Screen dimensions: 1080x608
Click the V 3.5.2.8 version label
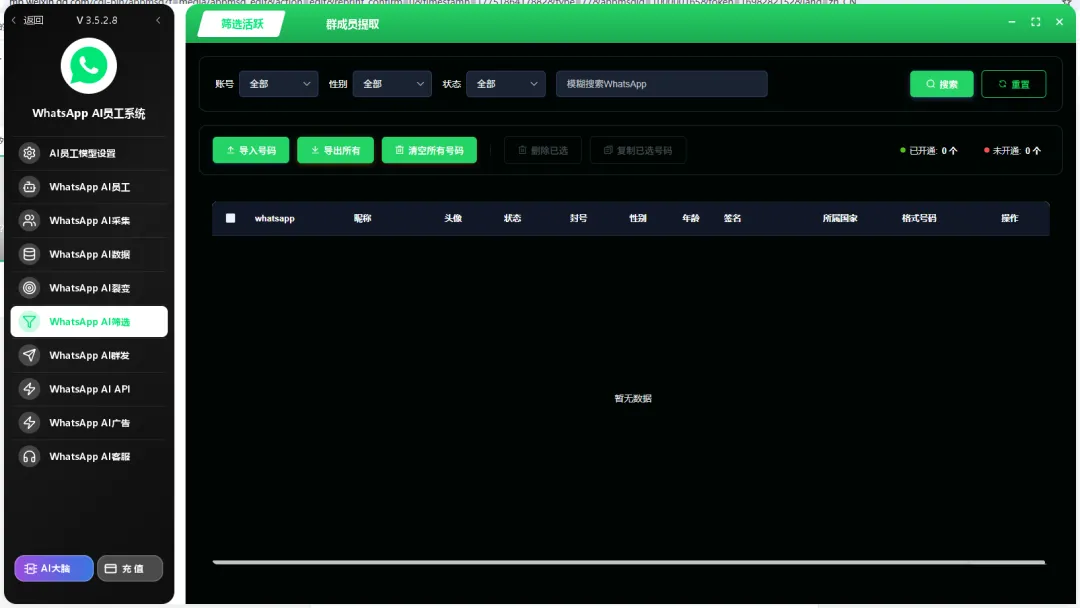[96, 20]
